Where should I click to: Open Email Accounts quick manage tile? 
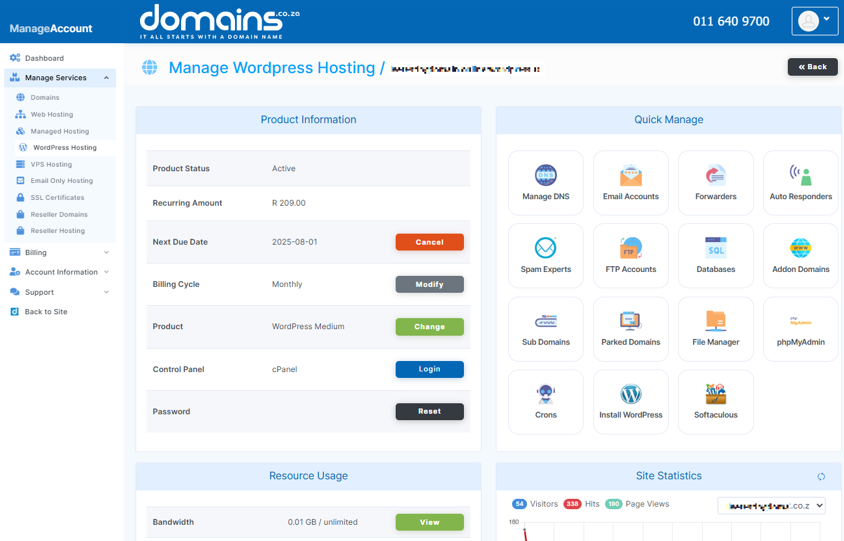(x=630, y=182)
